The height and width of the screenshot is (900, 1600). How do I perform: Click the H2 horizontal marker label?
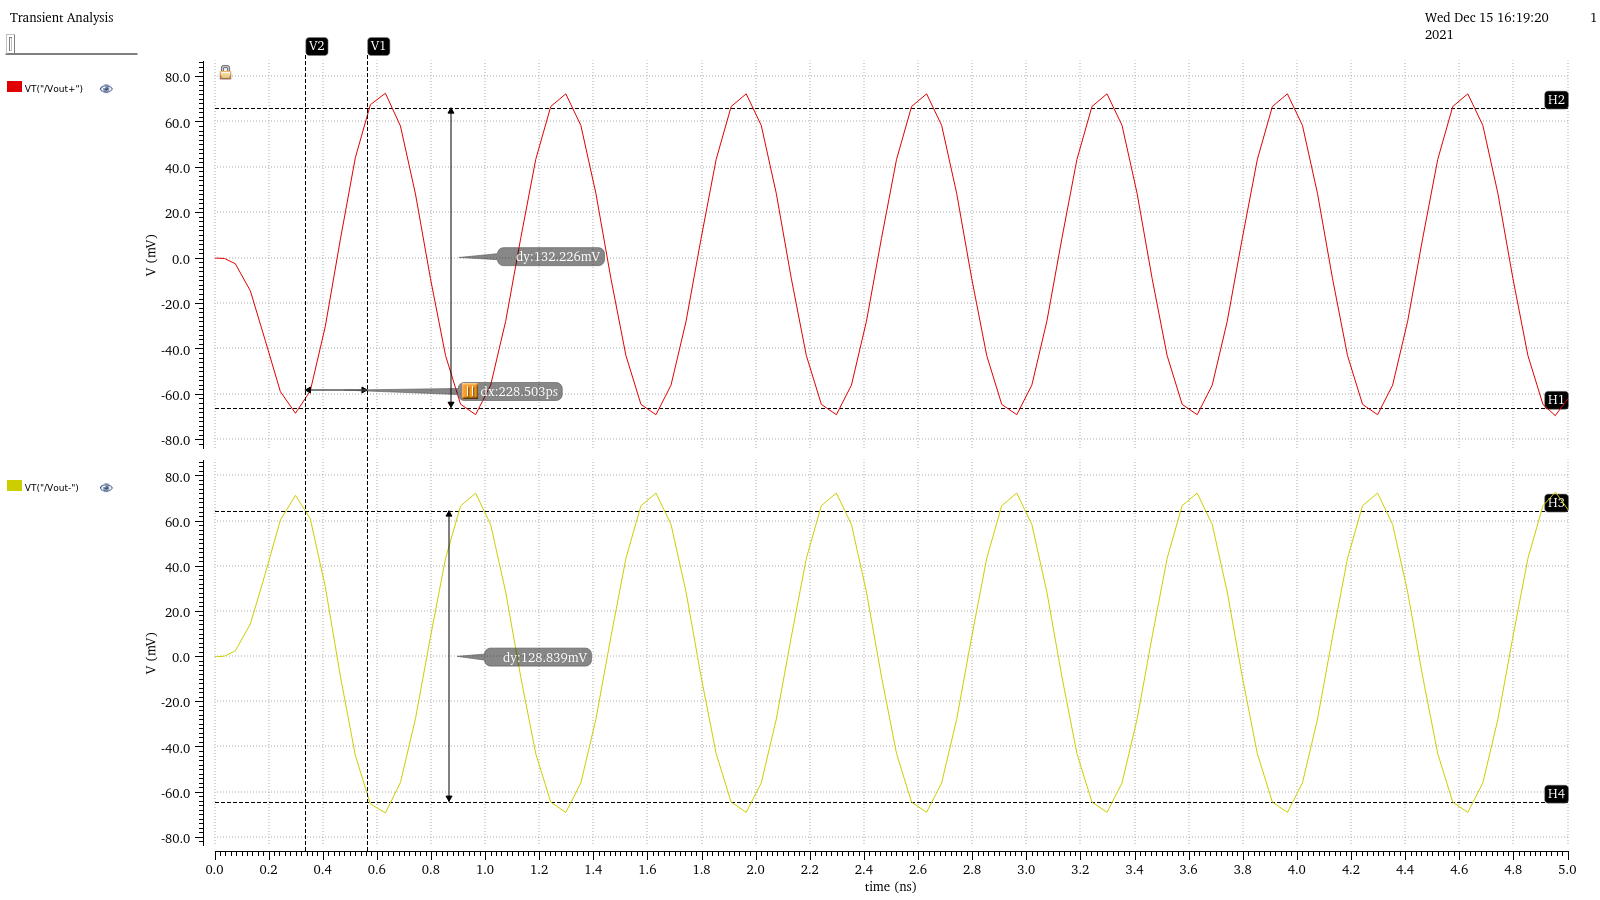pos(1556,100)
